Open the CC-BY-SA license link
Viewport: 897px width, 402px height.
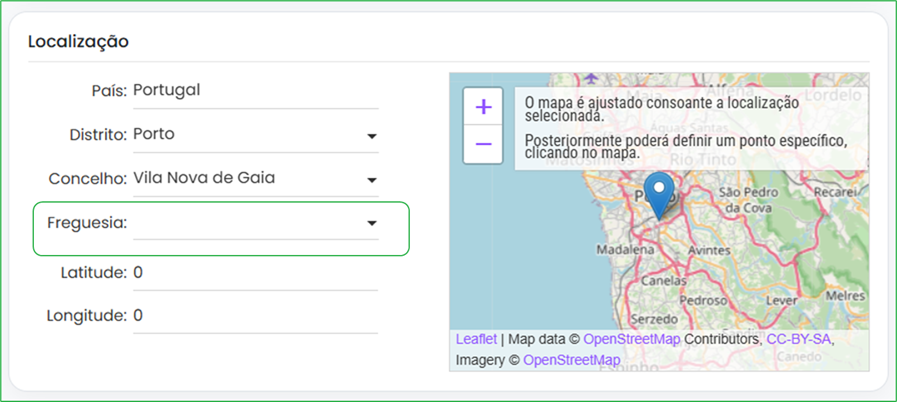[798, 340]
